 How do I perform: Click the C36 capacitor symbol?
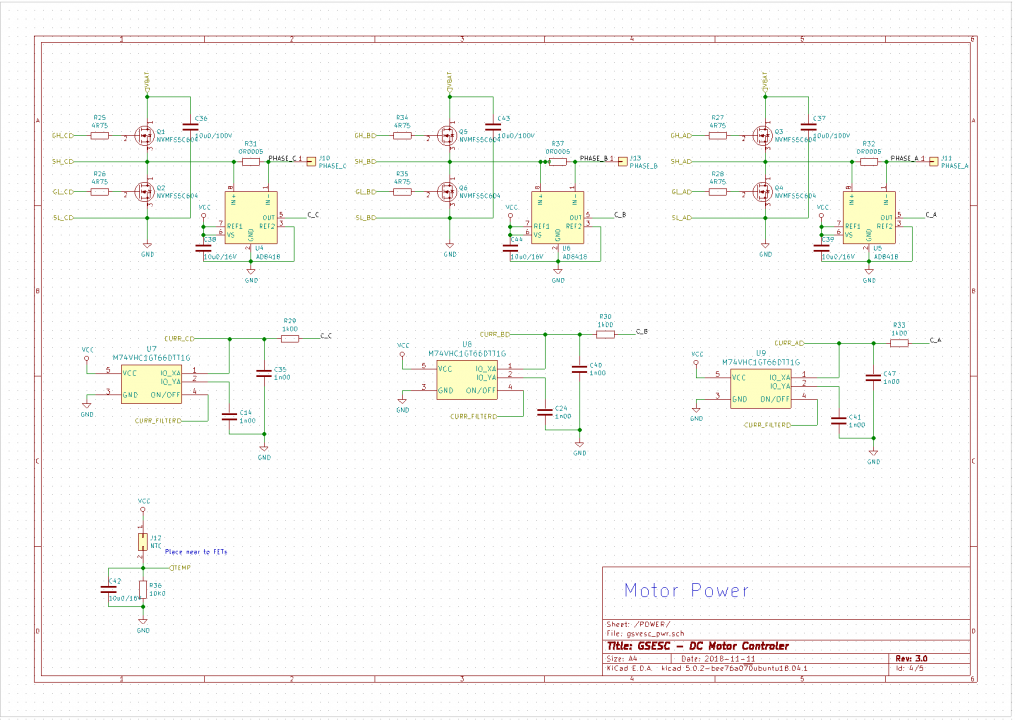pos(190,127)
